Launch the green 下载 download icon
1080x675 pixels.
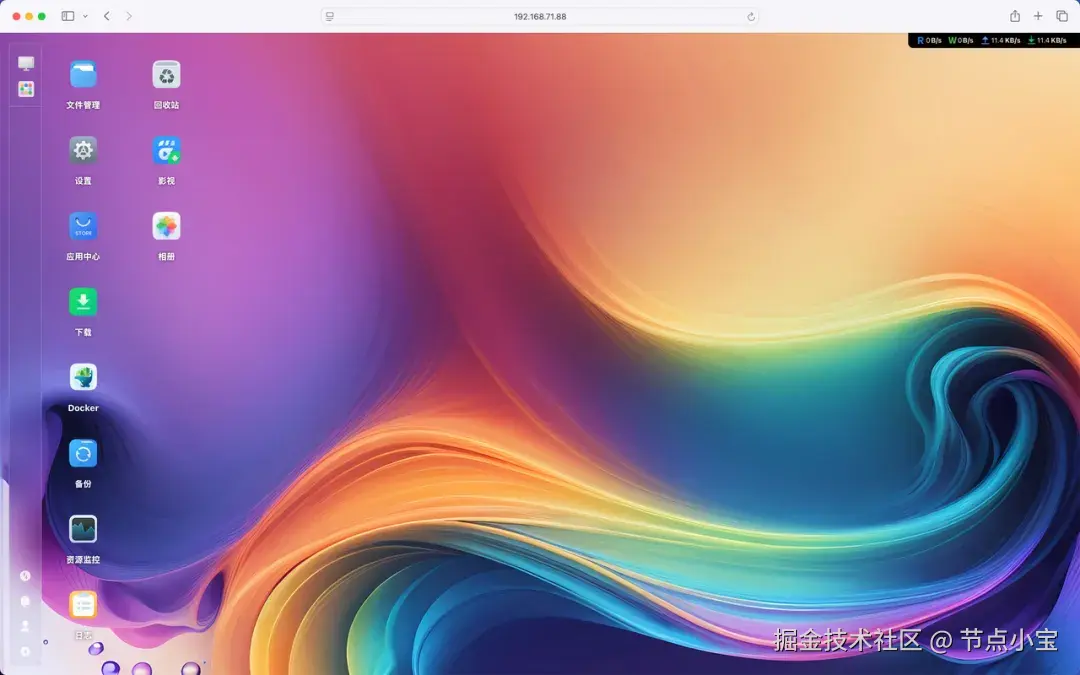[x=83, y=302]
